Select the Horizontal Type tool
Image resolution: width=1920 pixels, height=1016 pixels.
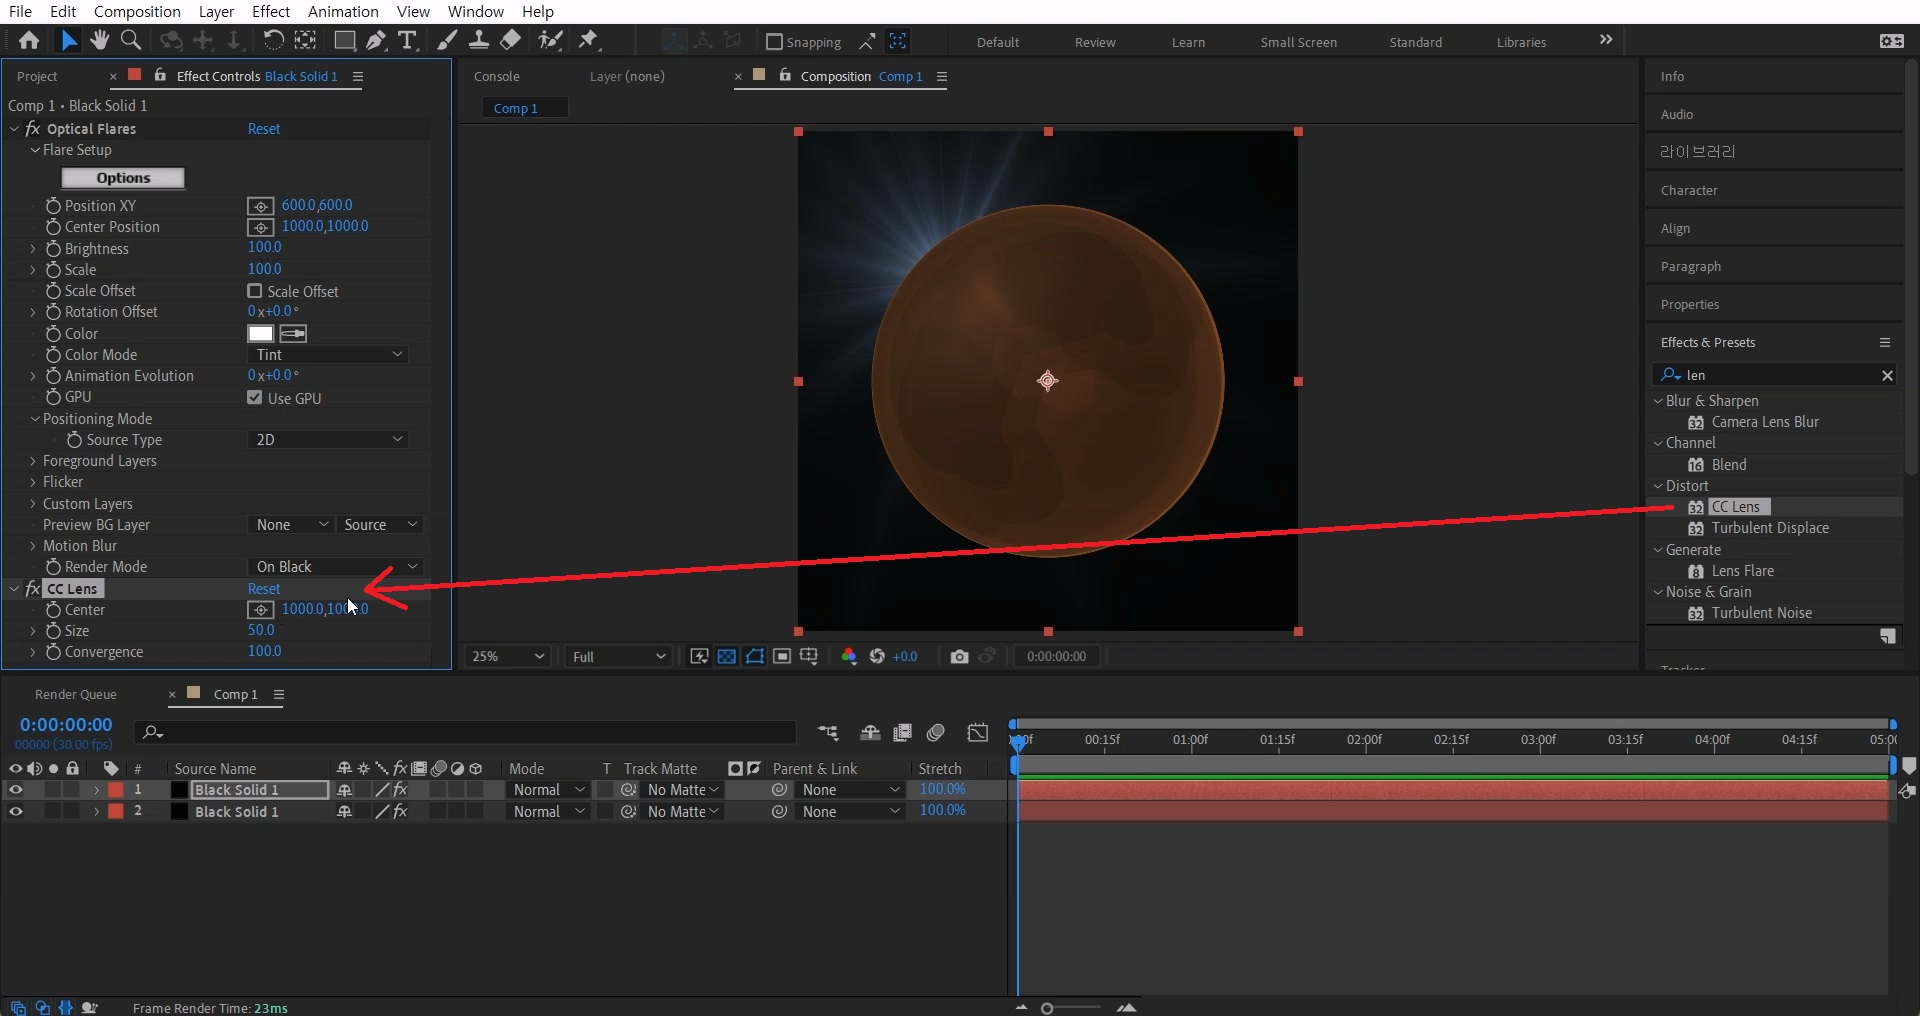coord(407,40)
